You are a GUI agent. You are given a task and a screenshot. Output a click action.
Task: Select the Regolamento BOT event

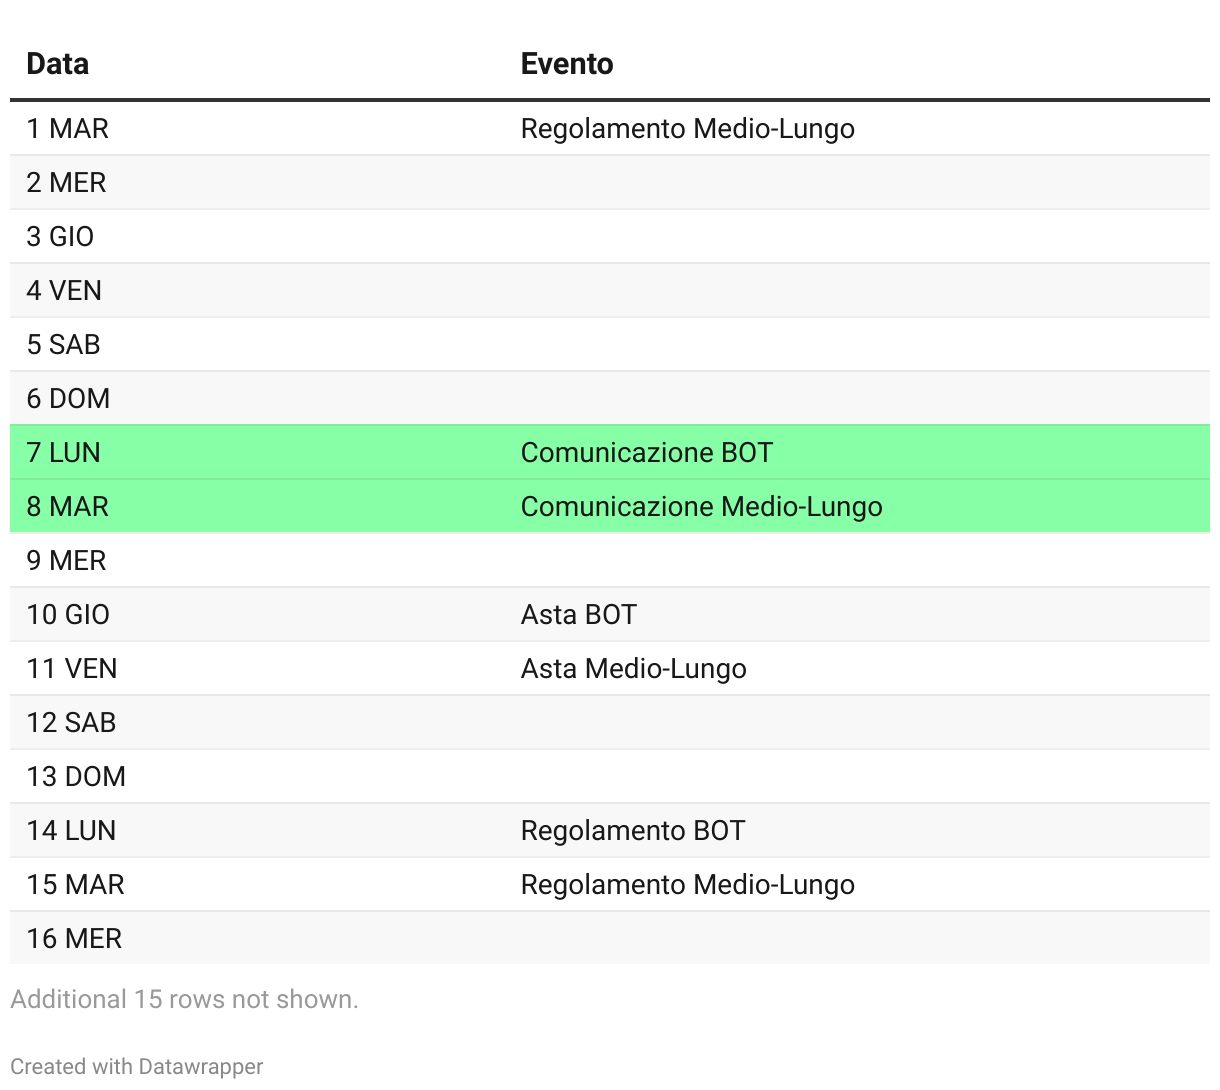pyautogui.click(x=632, y=831)
